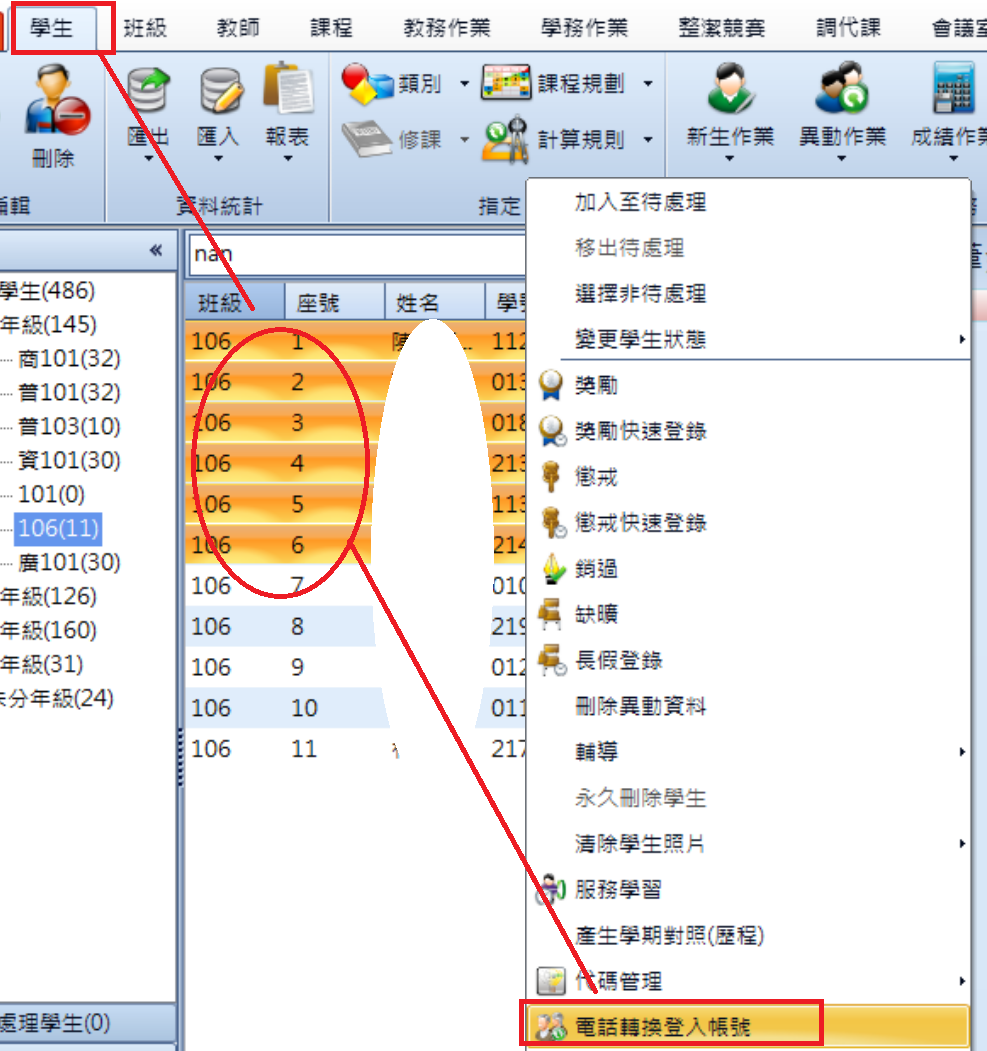The width and height of the screenshot is (987, 1051).
Task: Open the report (報表) clipboard icon
Action: pyautogui.click(x=288, y=88)
